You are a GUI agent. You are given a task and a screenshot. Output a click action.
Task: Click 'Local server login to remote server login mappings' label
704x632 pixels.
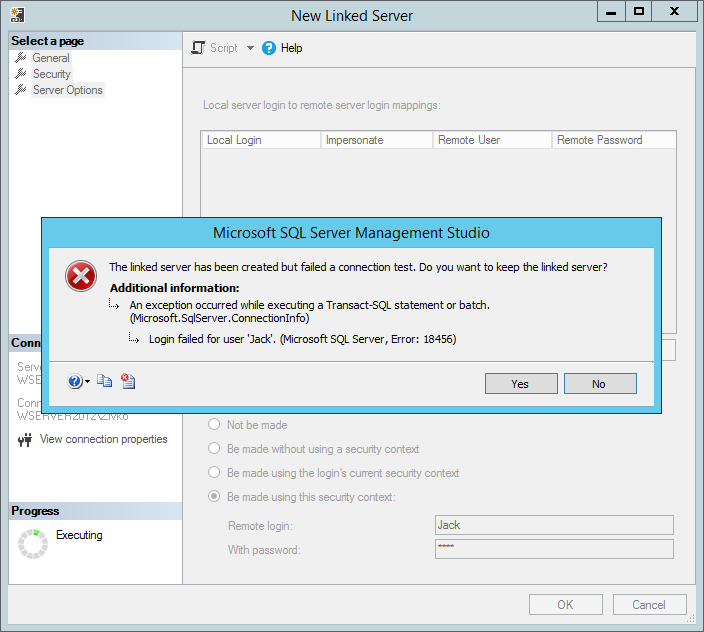pyautogui.click(x=321, y=105)
